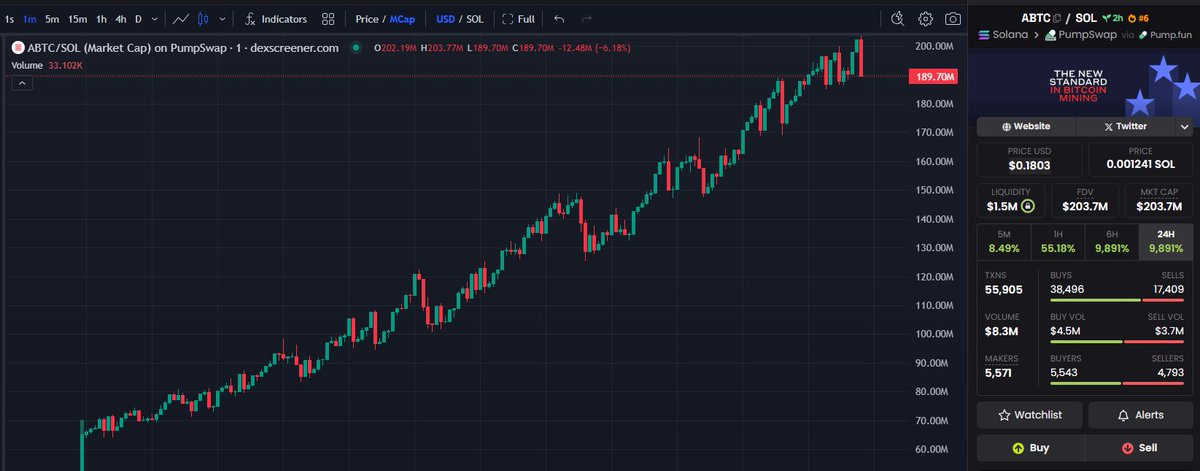Open the timeframe dropdown arrow
Screen dimensions: 1200x471
(x=155, y=19)
